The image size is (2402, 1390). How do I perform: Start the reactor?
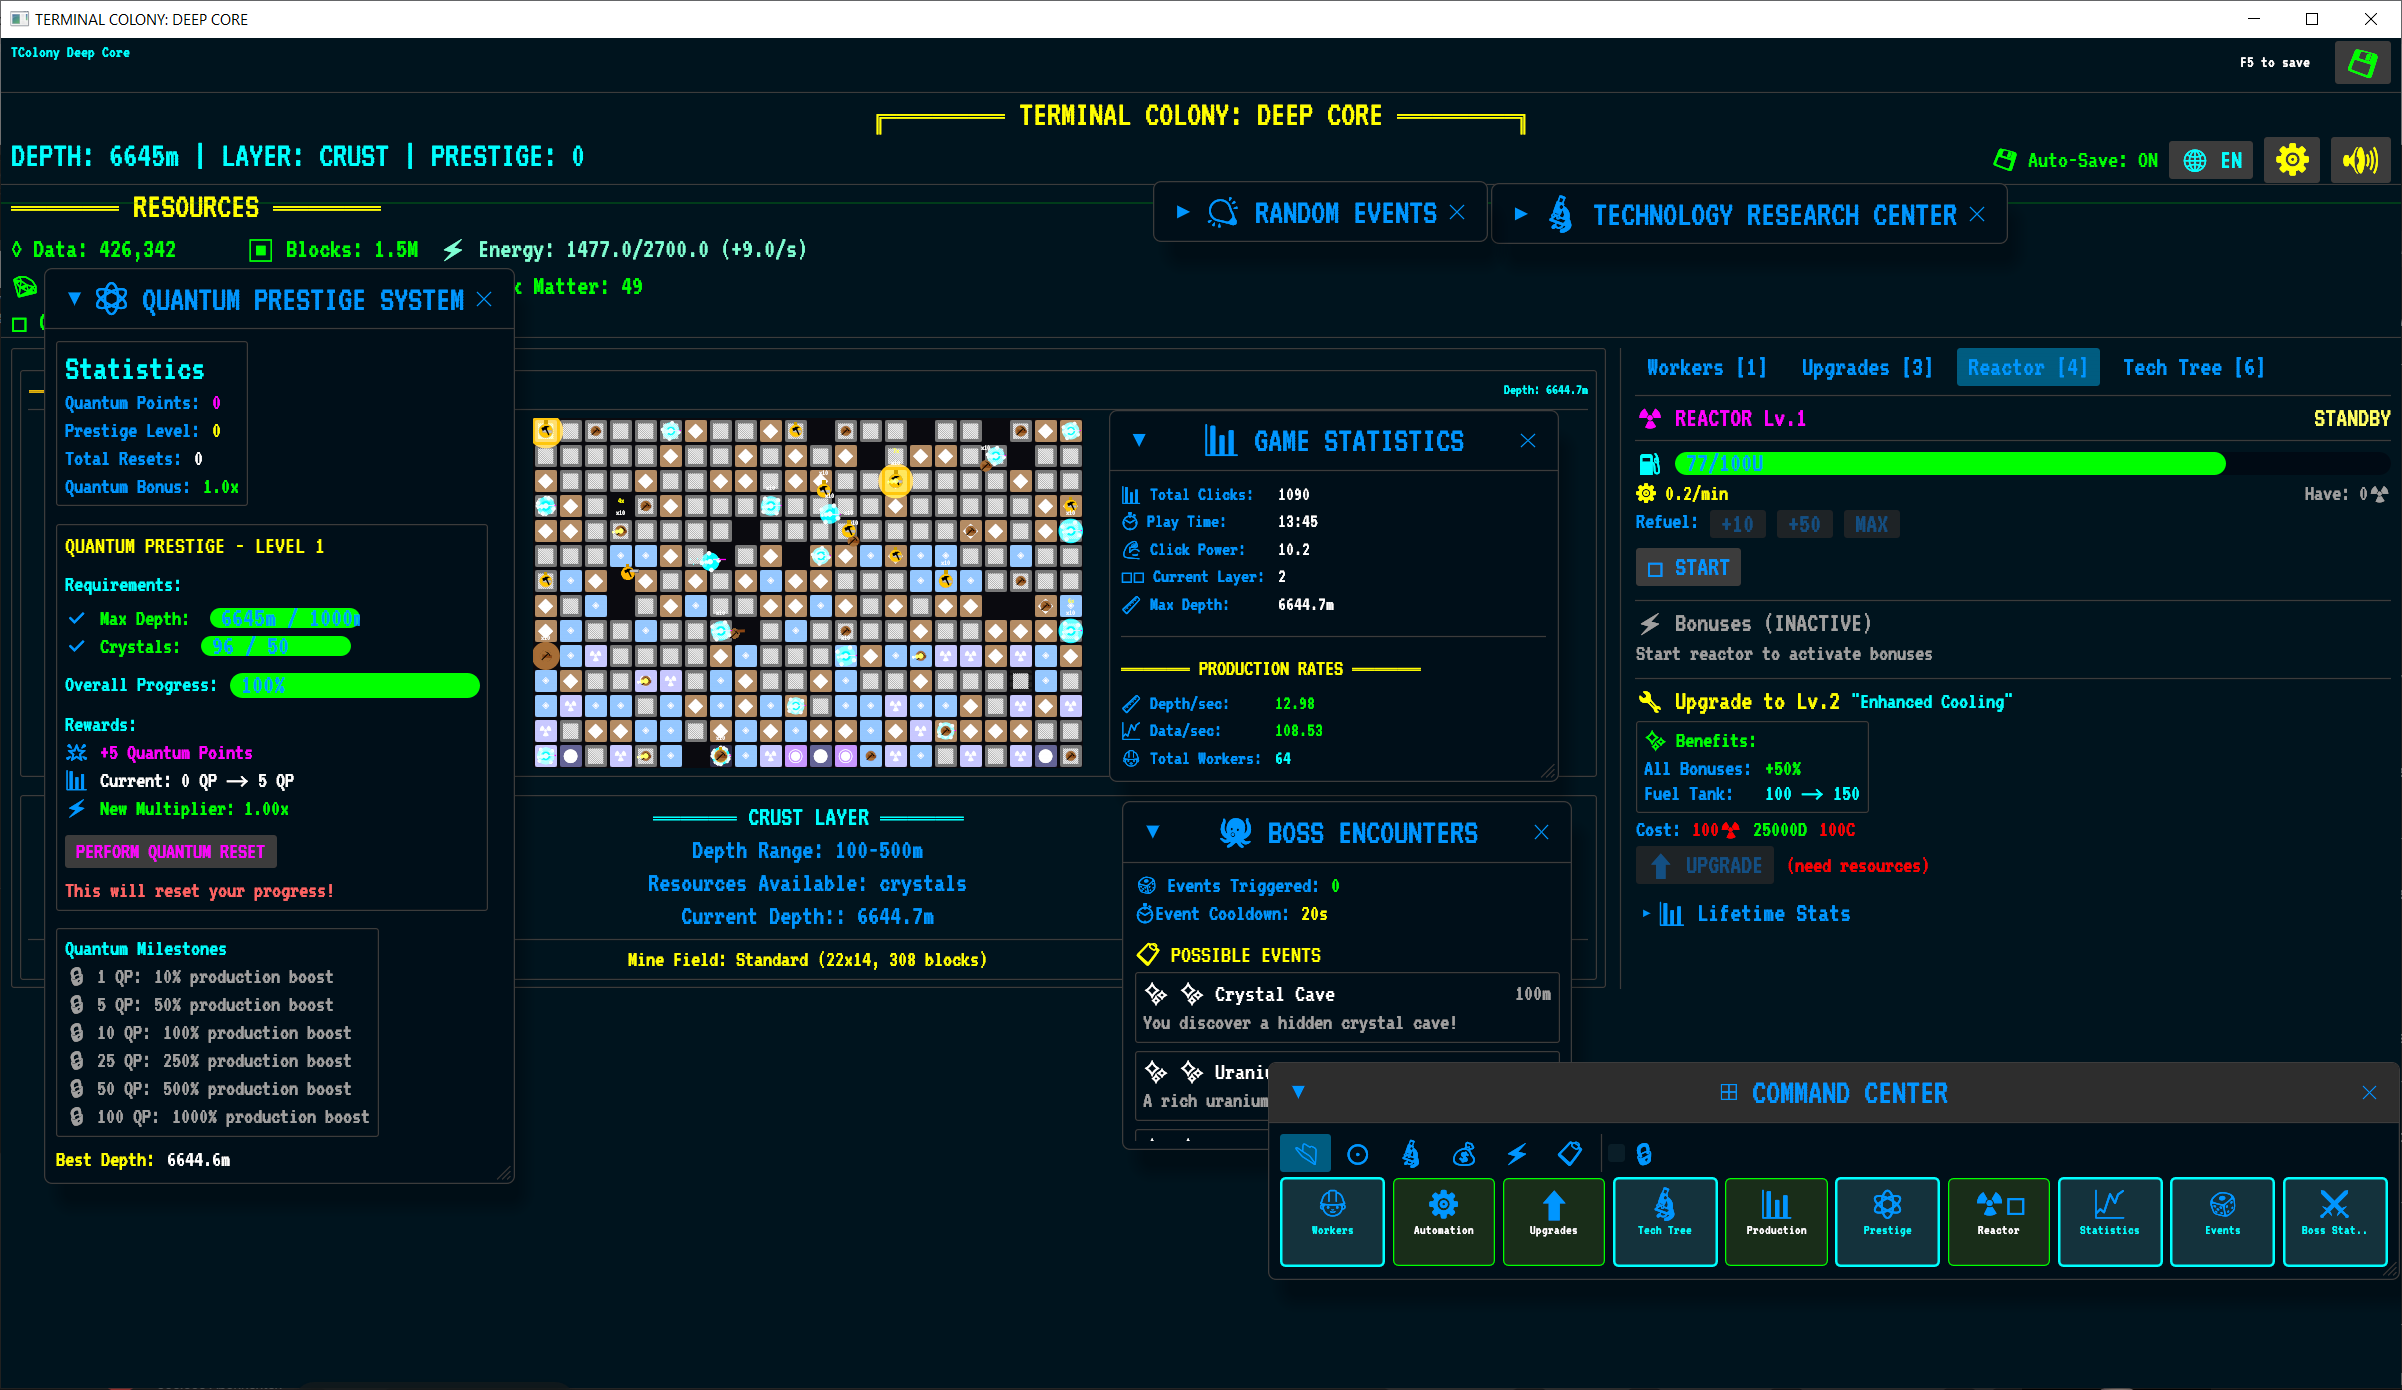point(1687,567)
